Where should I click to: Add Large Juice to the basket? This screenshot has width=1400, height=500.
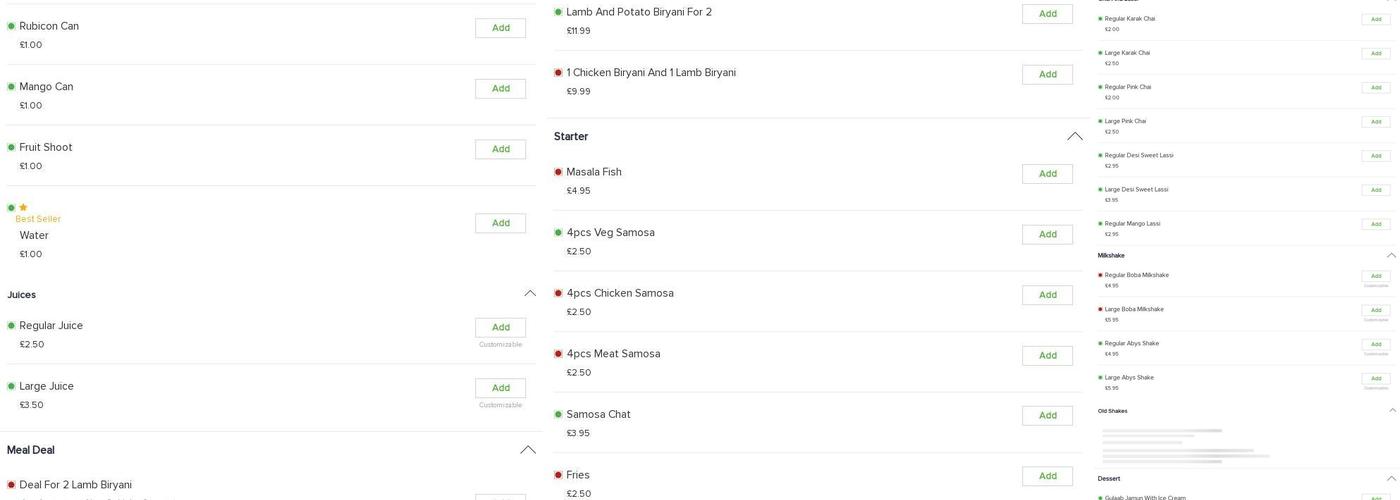[x=500, y=388]
